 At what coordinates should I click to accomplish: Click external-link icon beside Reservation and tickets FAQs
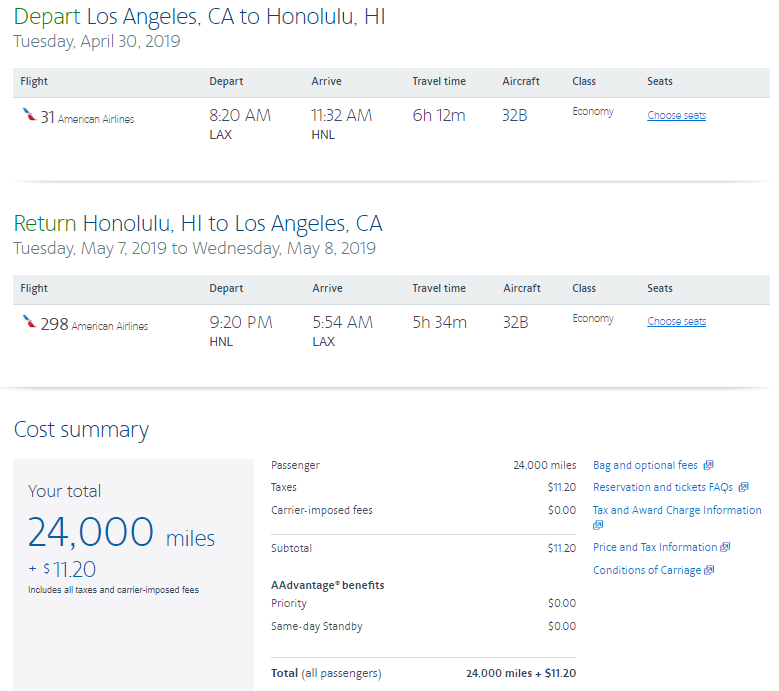743,488
